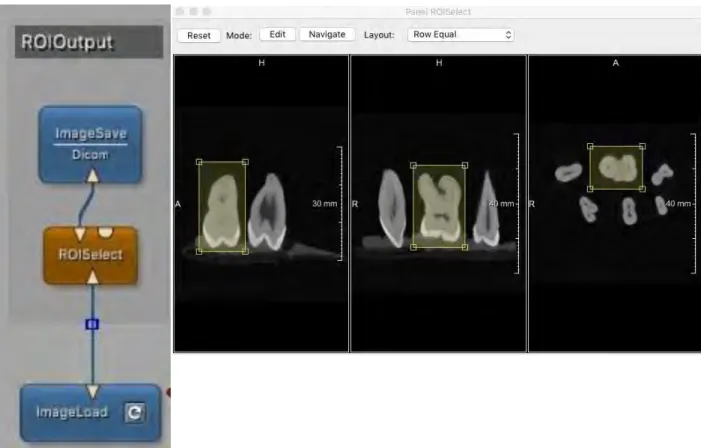Click the 30 mm scale label
701x448 pixels.
click(325, 203)
